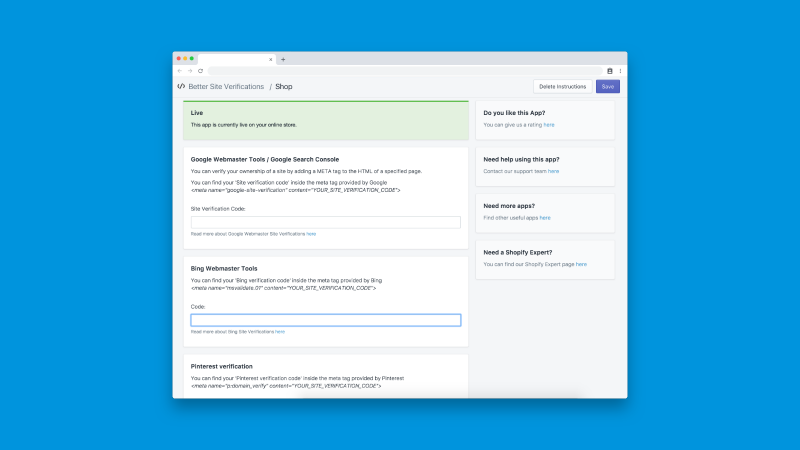The image size is (800, 450).
Task: Click the code icon beside Better Site Verifications
Action: click(181, 86)
